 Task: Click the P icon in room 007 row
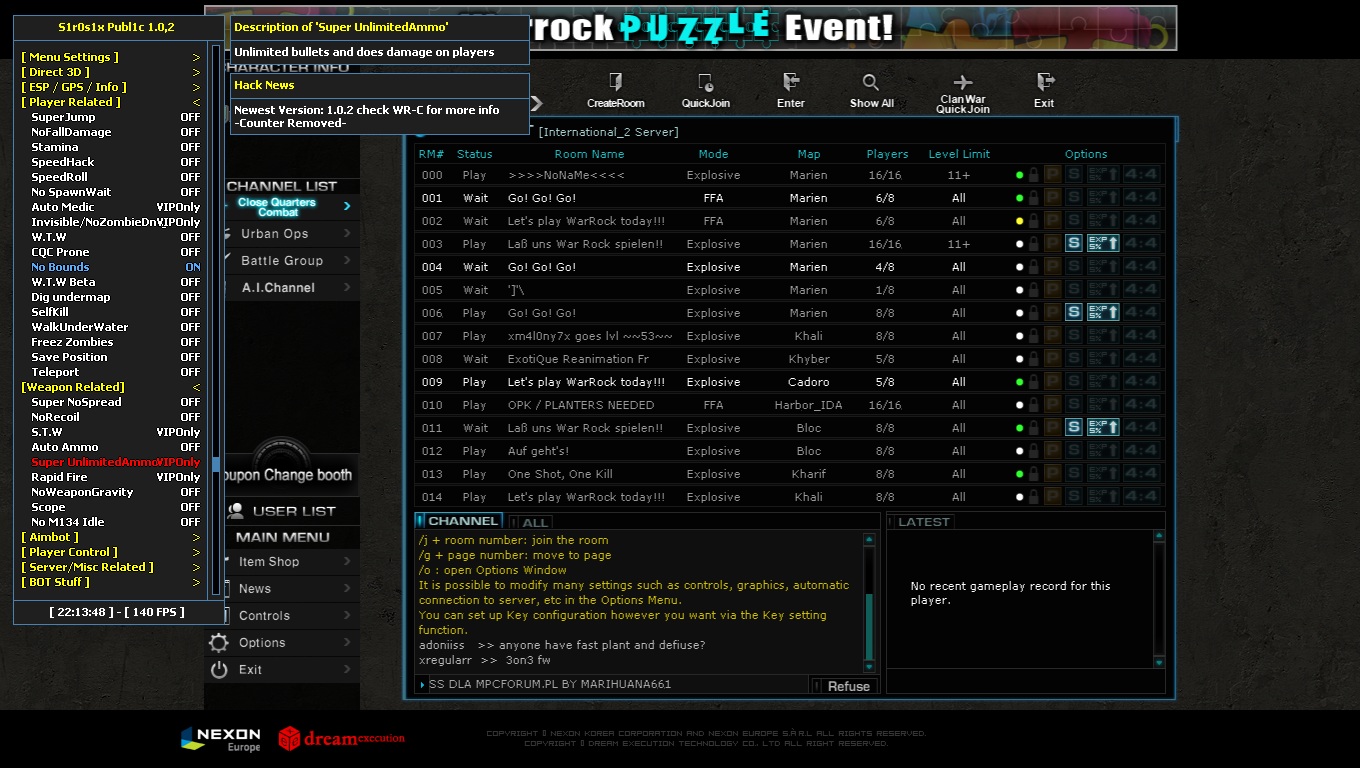[x=1052, y=336]
